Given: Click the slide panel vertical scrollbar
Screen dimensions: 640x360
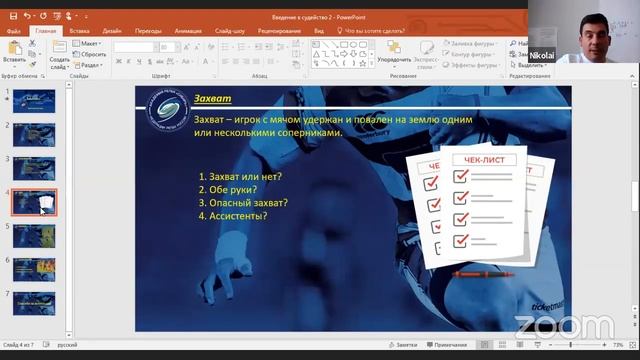Looking at the screenshot, I should click(69, 210).
